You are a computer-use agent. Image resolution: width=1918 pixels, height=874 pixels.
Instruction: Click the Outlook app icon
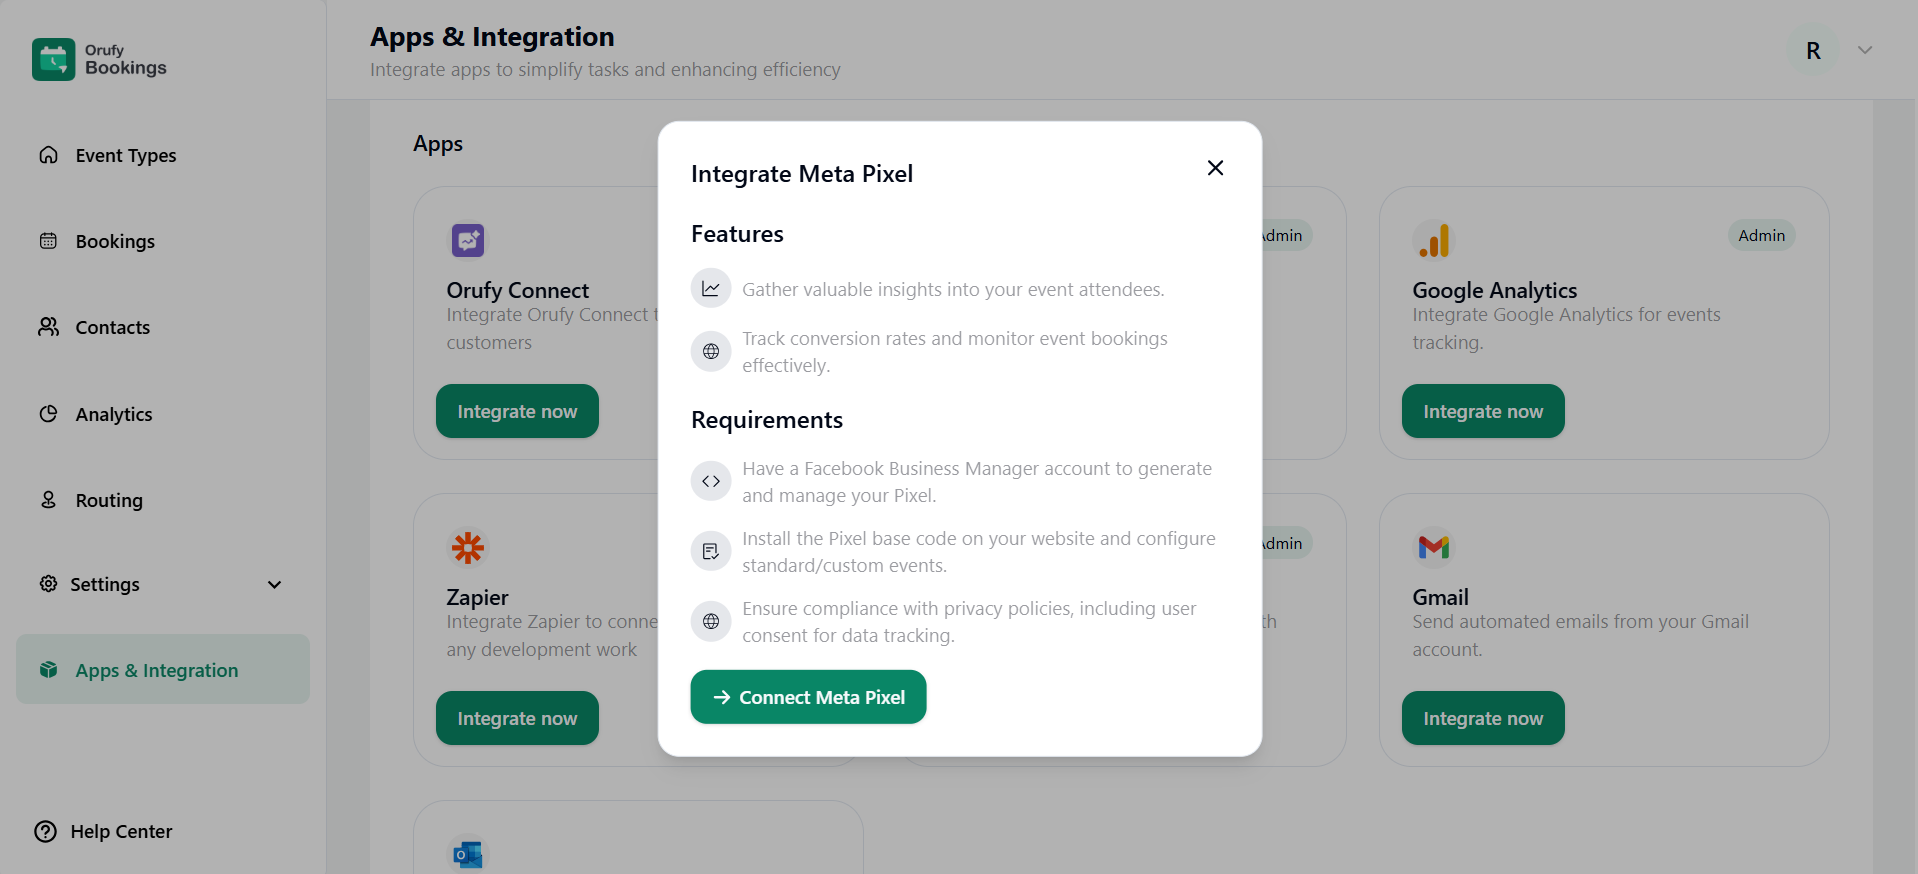(x=467, y=854)
